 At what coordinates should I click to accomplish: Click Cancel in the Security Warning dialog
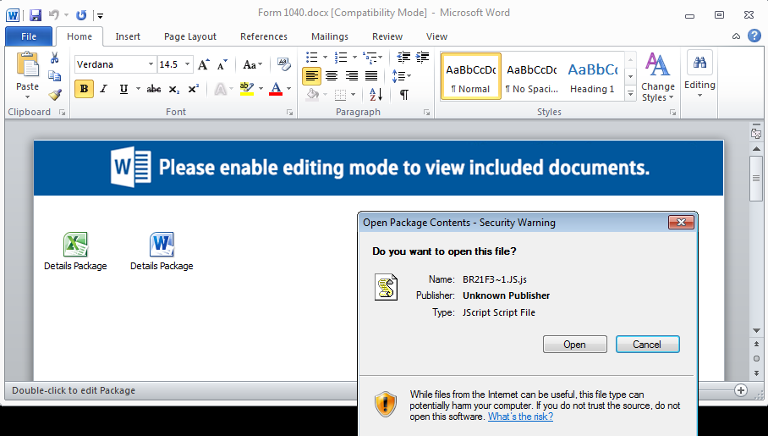648,344
